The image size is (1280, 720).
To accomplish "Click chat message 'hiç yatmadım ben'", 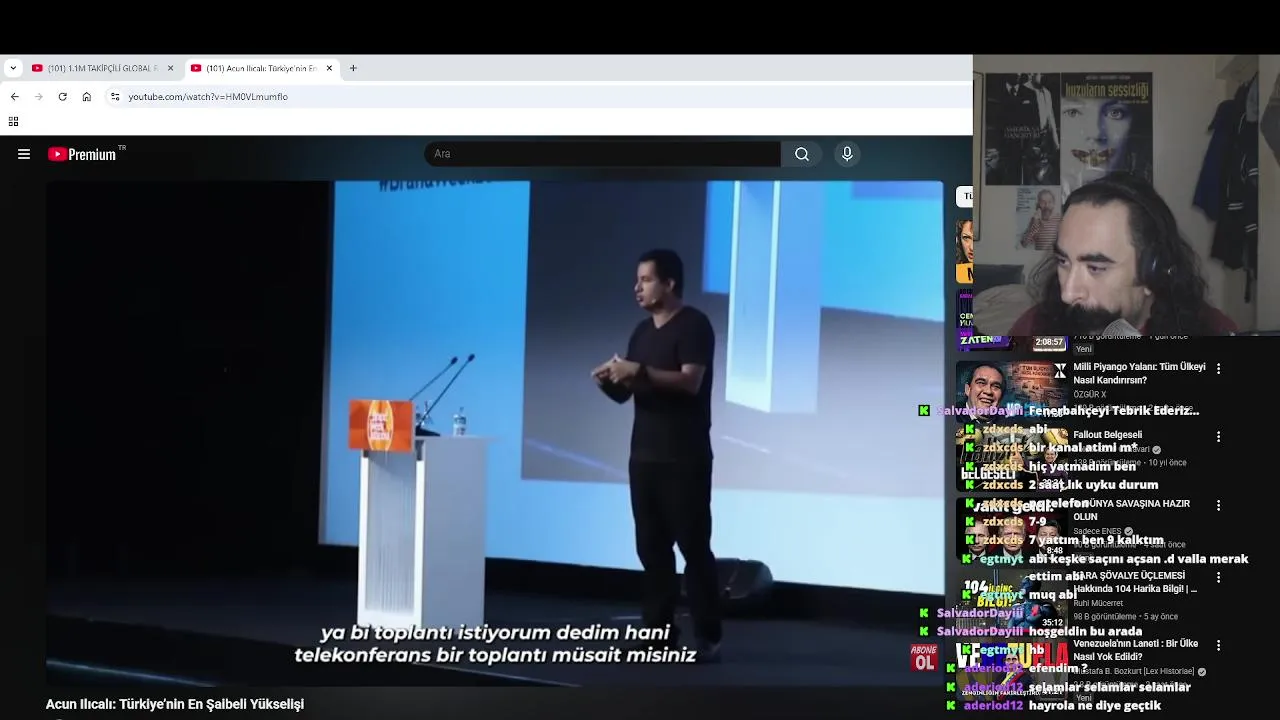I will (1082, 466).
